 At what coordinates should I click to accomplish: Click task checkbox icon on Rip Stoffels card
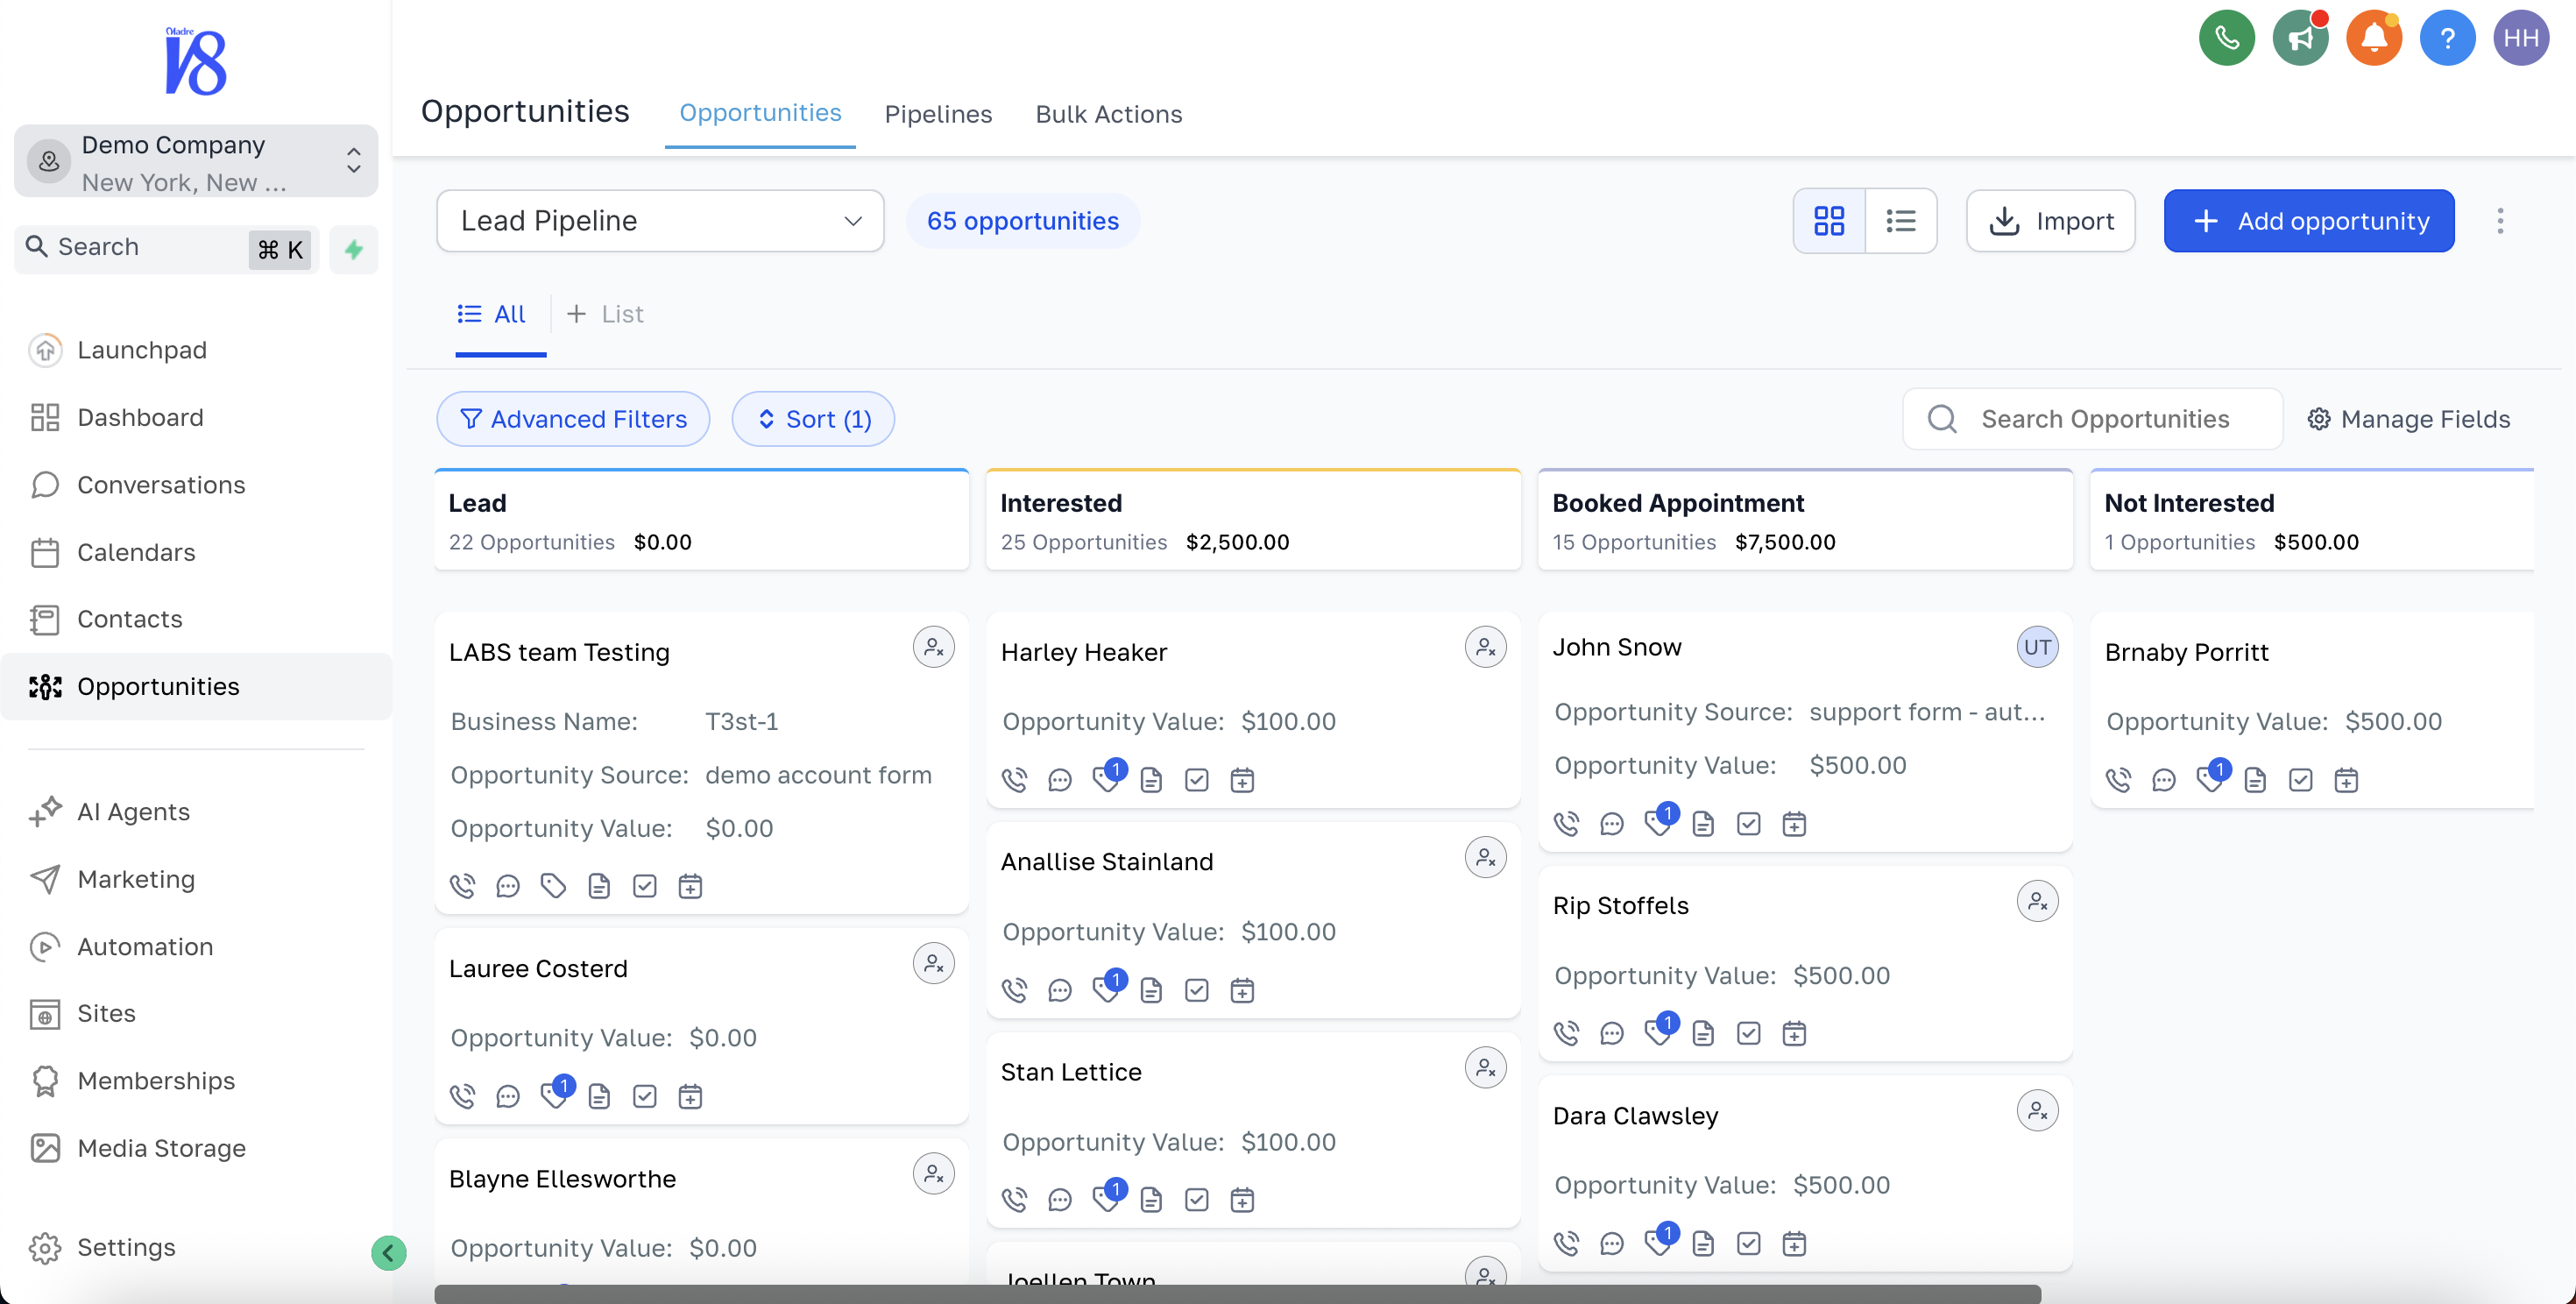pyautogui.click(x=1748, y=1033)
